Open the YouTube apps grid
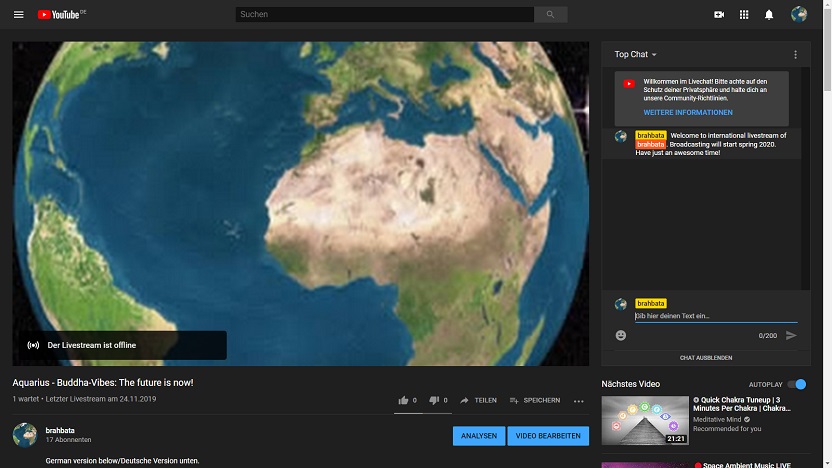Image resolution: width=832 pixels, height=468 pixels. (744, 15)
